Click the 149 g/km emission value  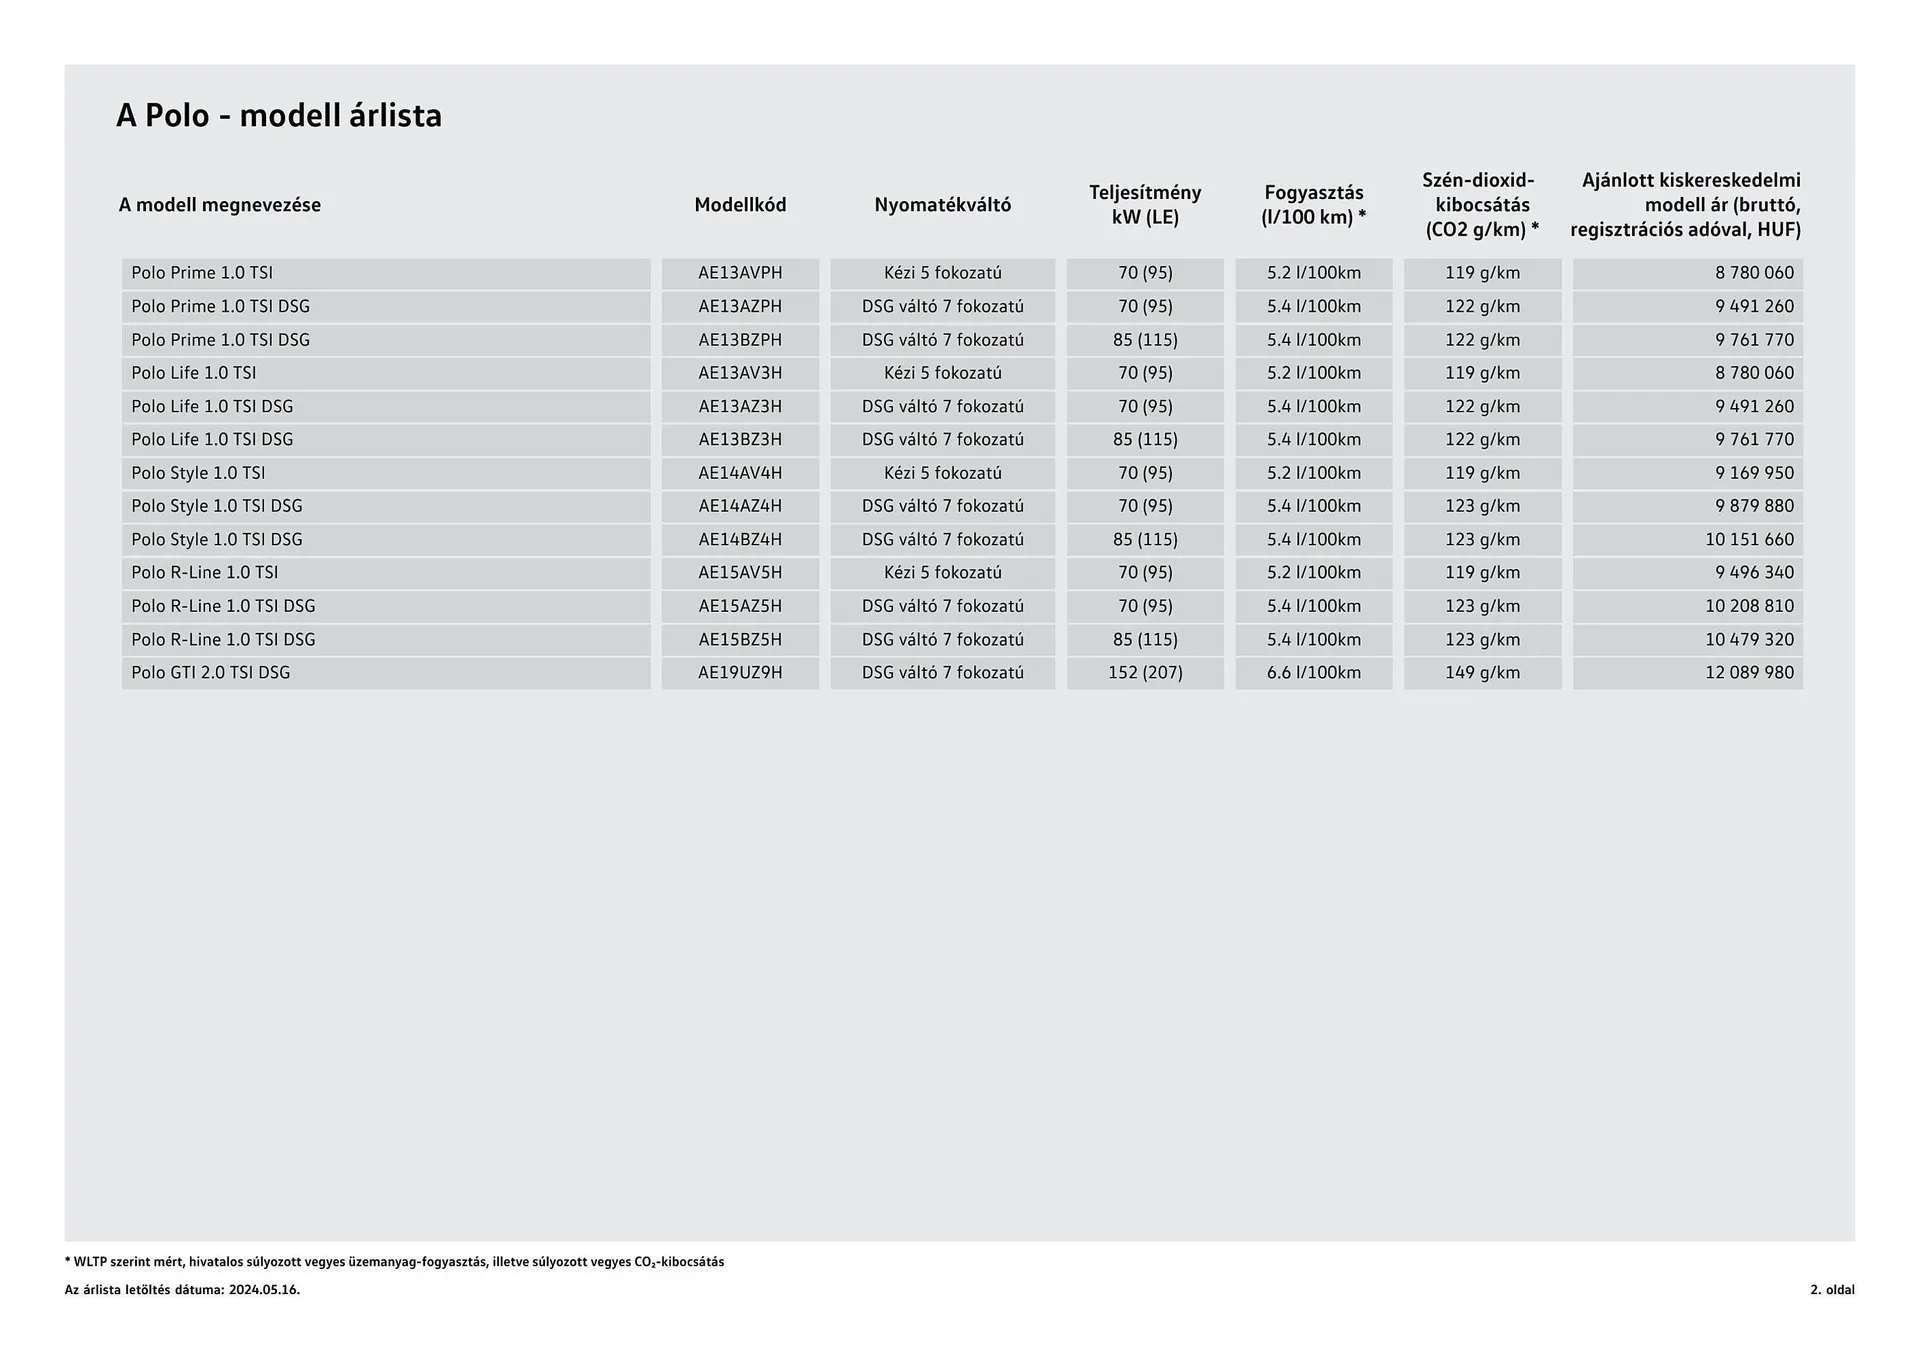1482,673
